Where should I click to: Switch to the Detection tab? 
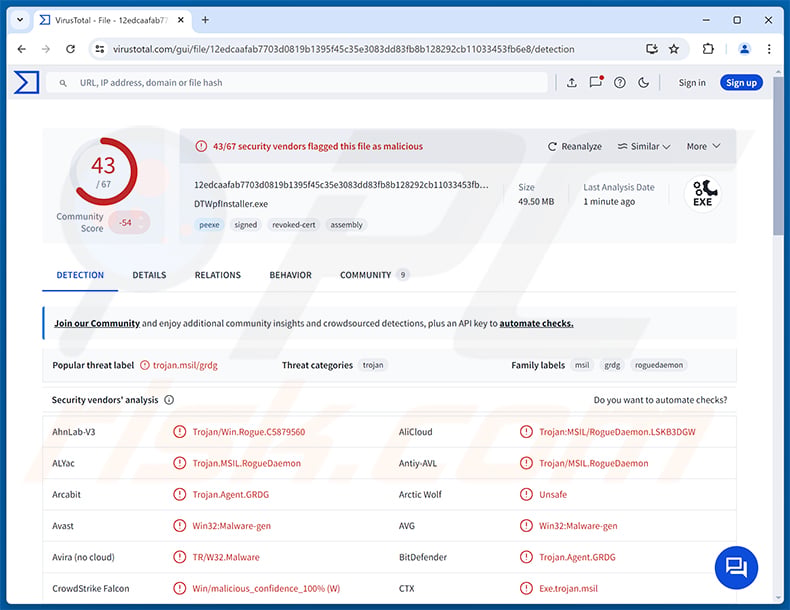[x=80, y=275]
